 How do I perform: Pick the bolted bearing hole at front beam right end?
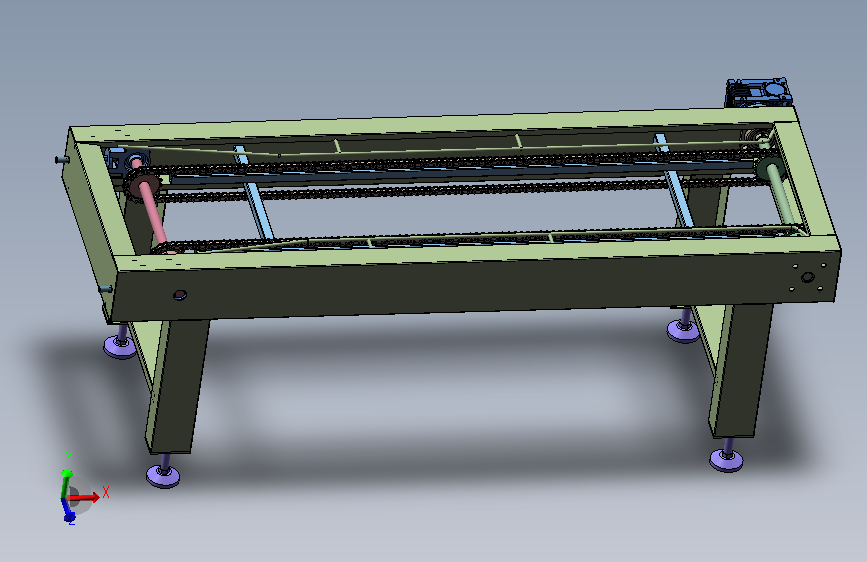807,277
